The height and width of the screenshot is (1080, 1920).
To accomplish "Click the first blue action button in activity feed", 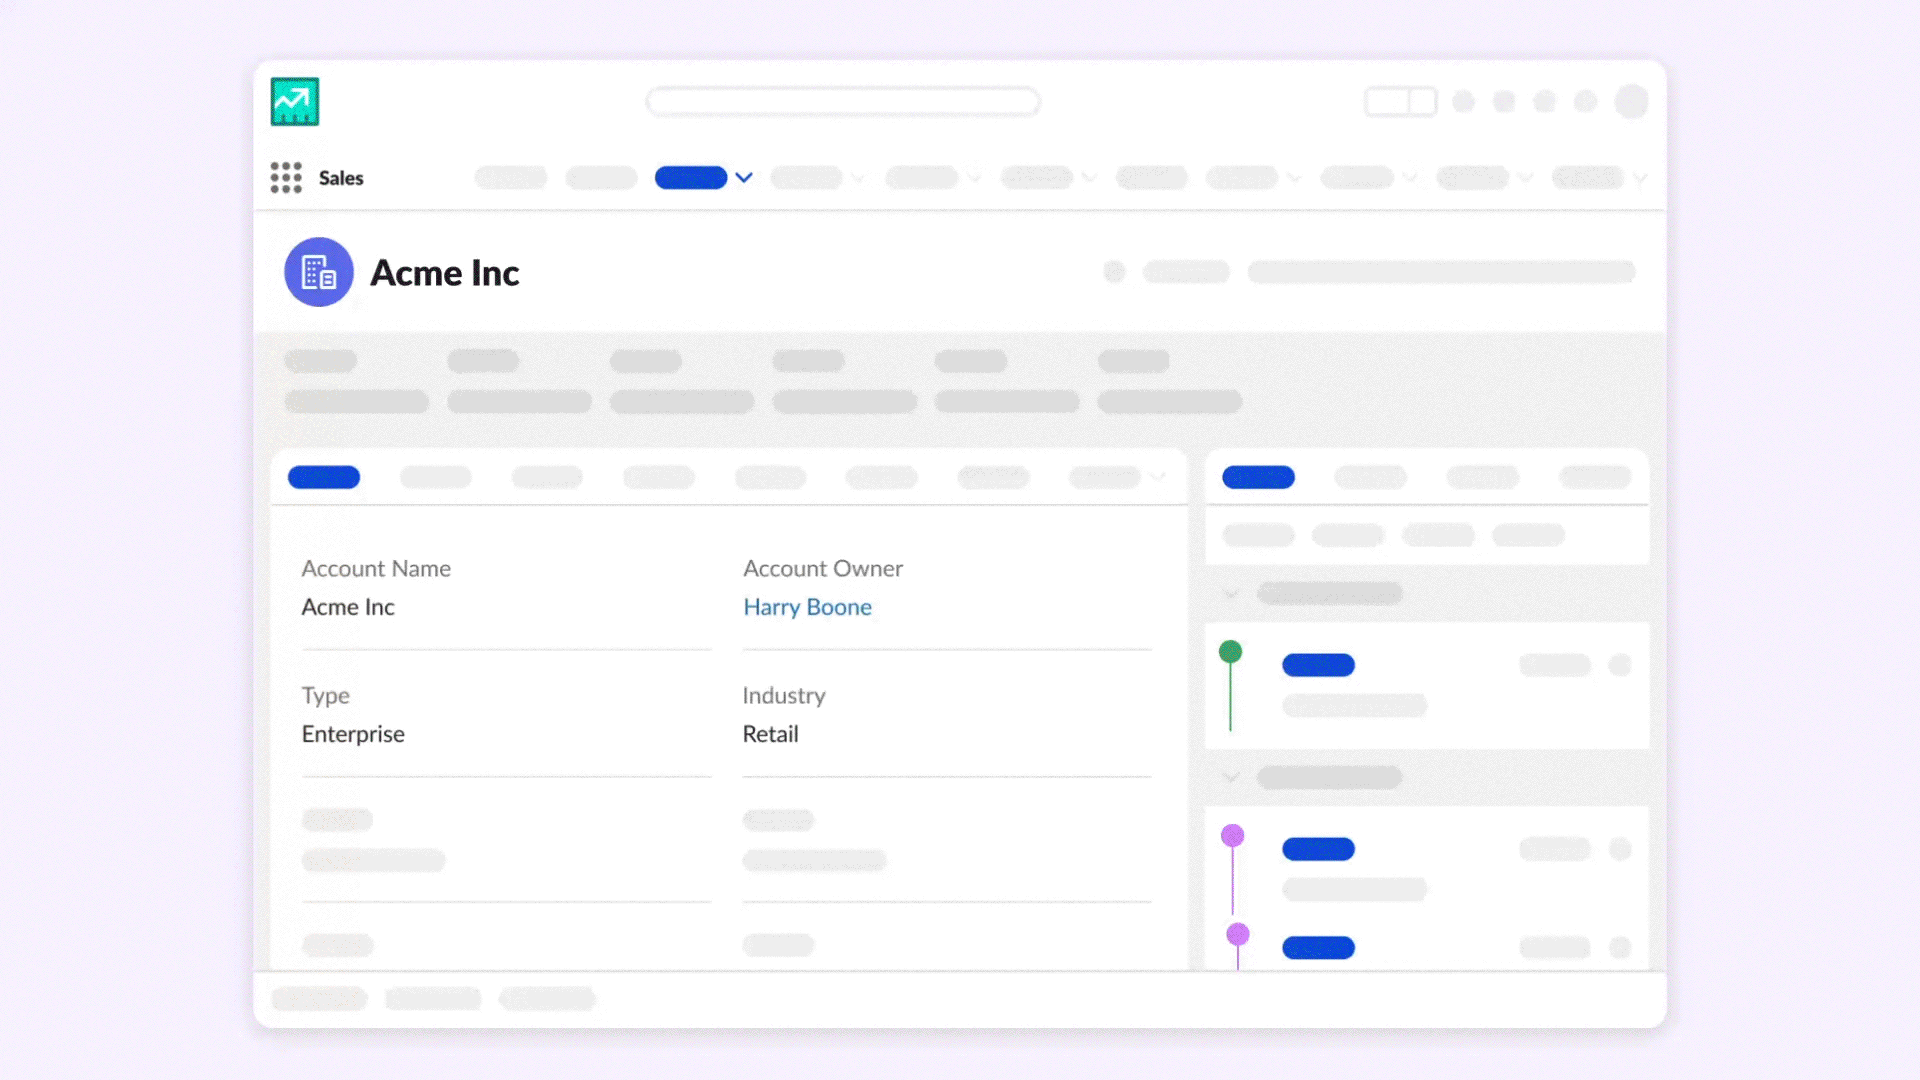I will [1317, 665].
